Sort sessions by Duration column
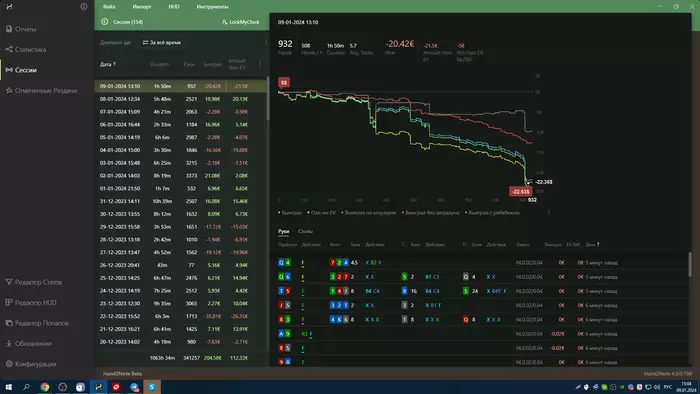Screen dimensions: 700x394 point(159,64)
